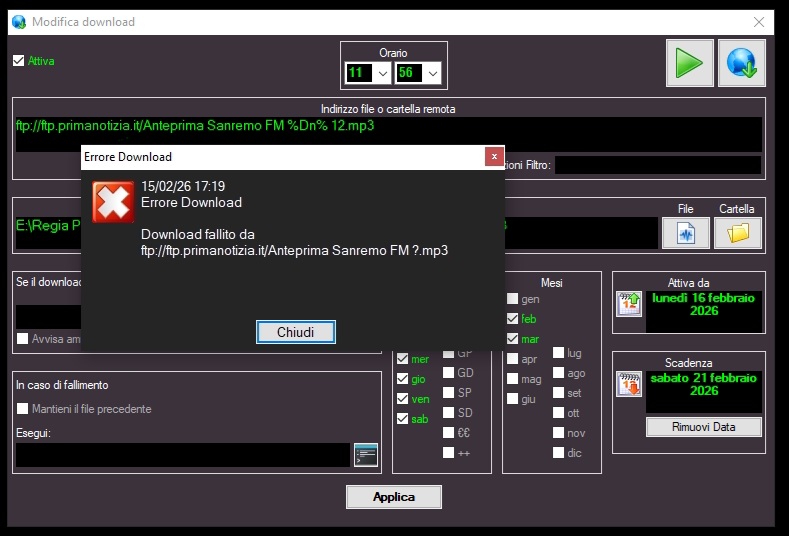Enable Mantieni il file precedente
Screen dimensions: 789x536
click(23, 408)
